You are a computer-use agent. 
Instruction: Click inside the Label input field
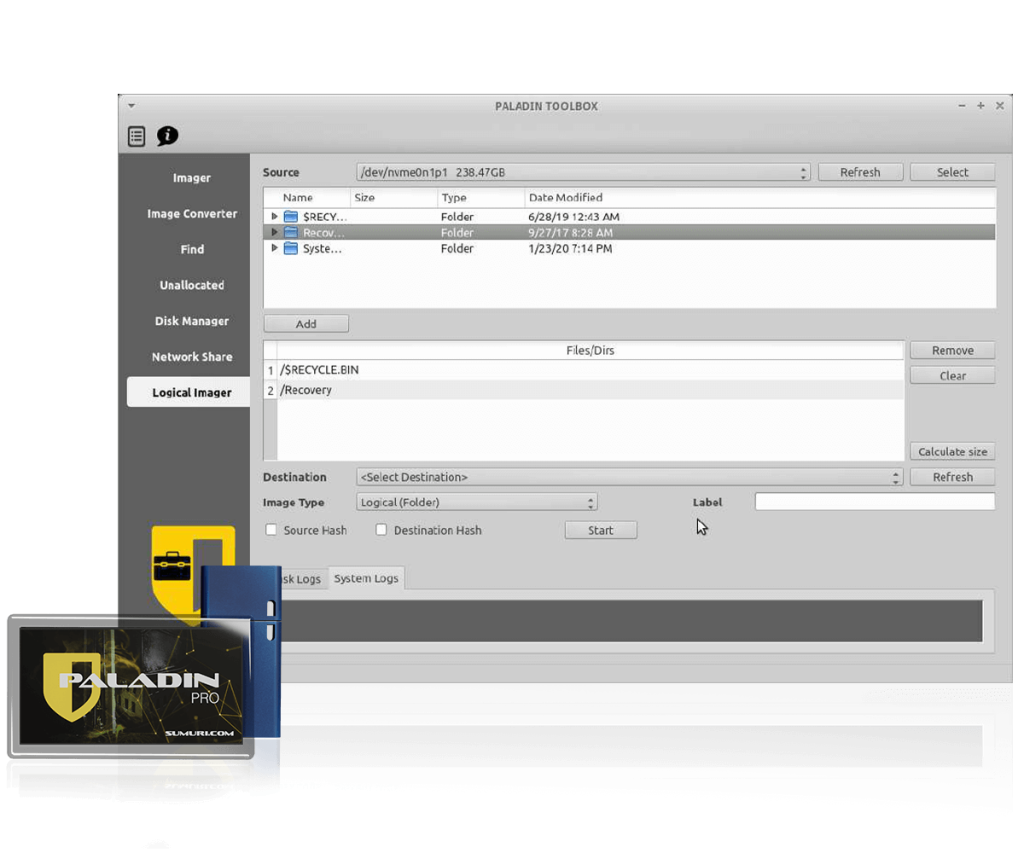[x=874, y=501]
